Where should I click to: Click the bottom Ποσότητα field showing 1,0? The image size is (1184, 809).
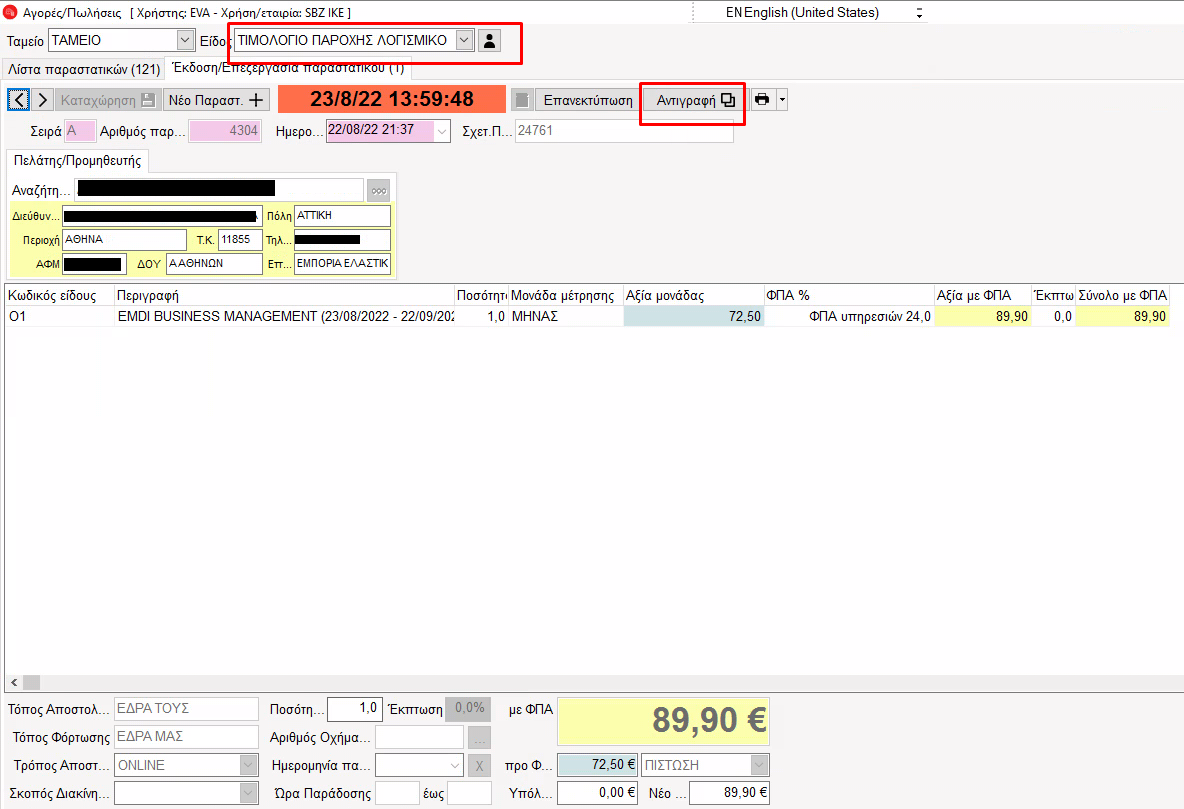[355, 709]
